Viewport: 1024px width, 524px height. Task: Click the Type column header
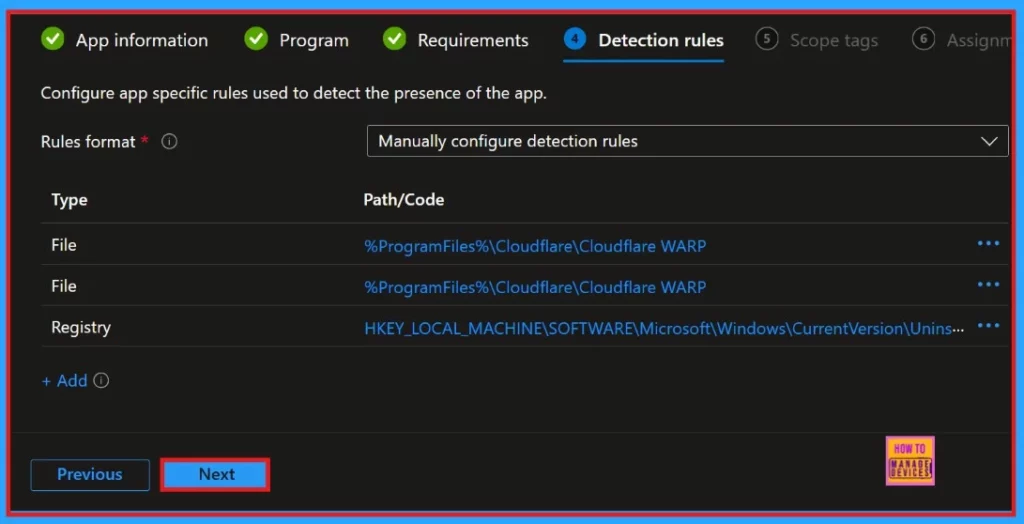pos(69,200)
